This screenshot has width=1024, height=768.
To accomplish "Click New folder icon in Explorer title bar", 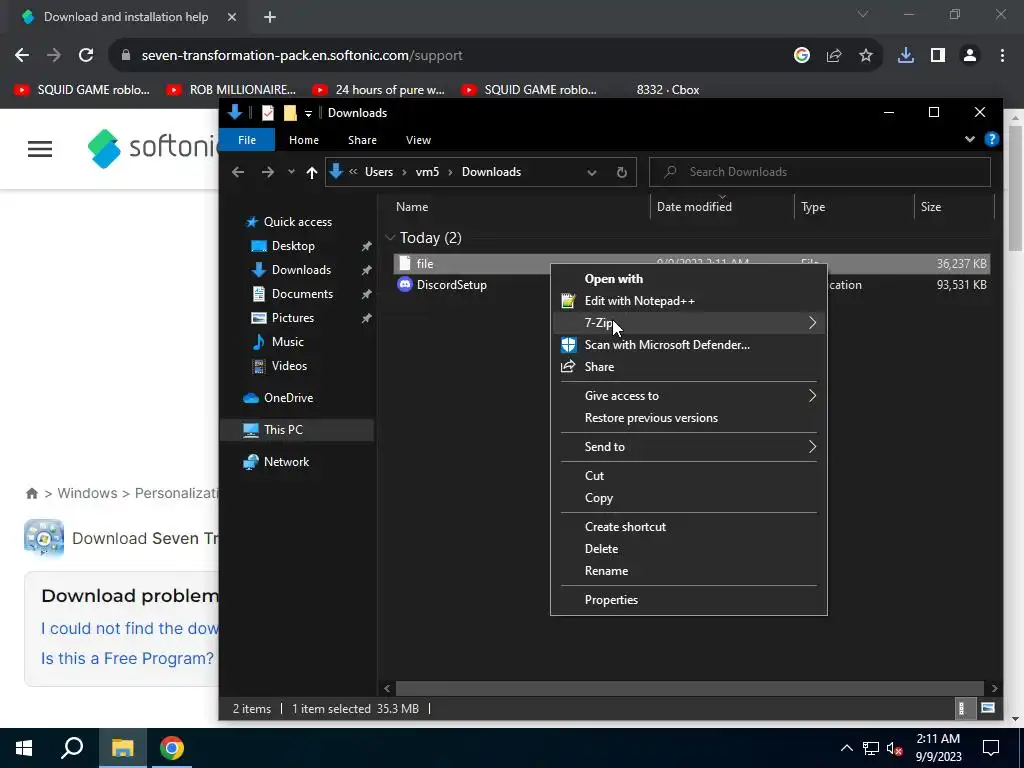I will click(x=290, y=113).
